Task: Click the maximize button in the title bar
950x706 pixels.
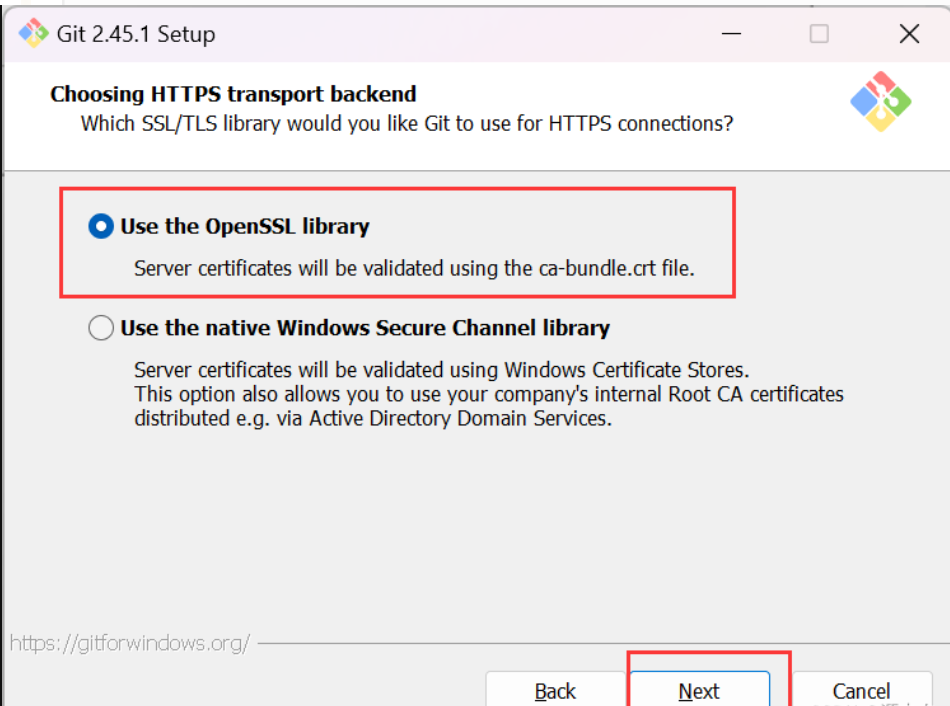Action: pos(819,34)
